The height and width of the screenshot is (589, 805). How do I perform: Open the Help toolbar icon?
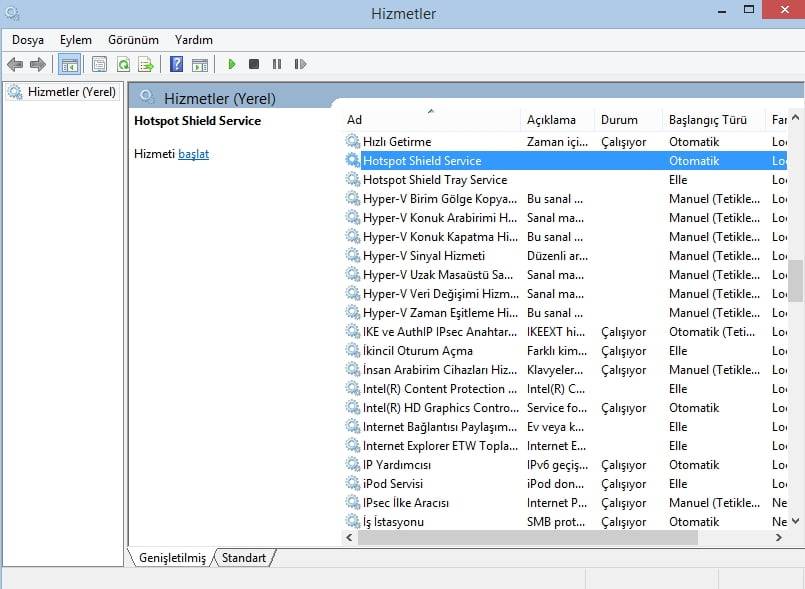point(176,64)
